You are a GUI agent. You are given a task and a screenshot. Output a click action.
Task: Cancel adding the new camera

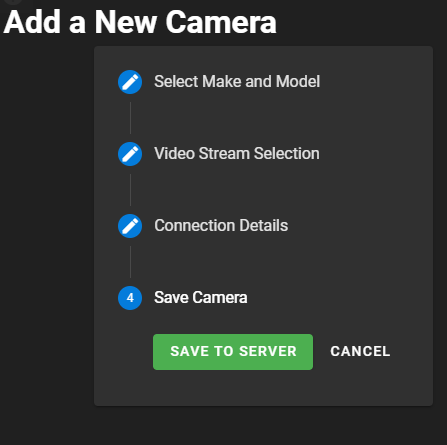pos(360,352)
